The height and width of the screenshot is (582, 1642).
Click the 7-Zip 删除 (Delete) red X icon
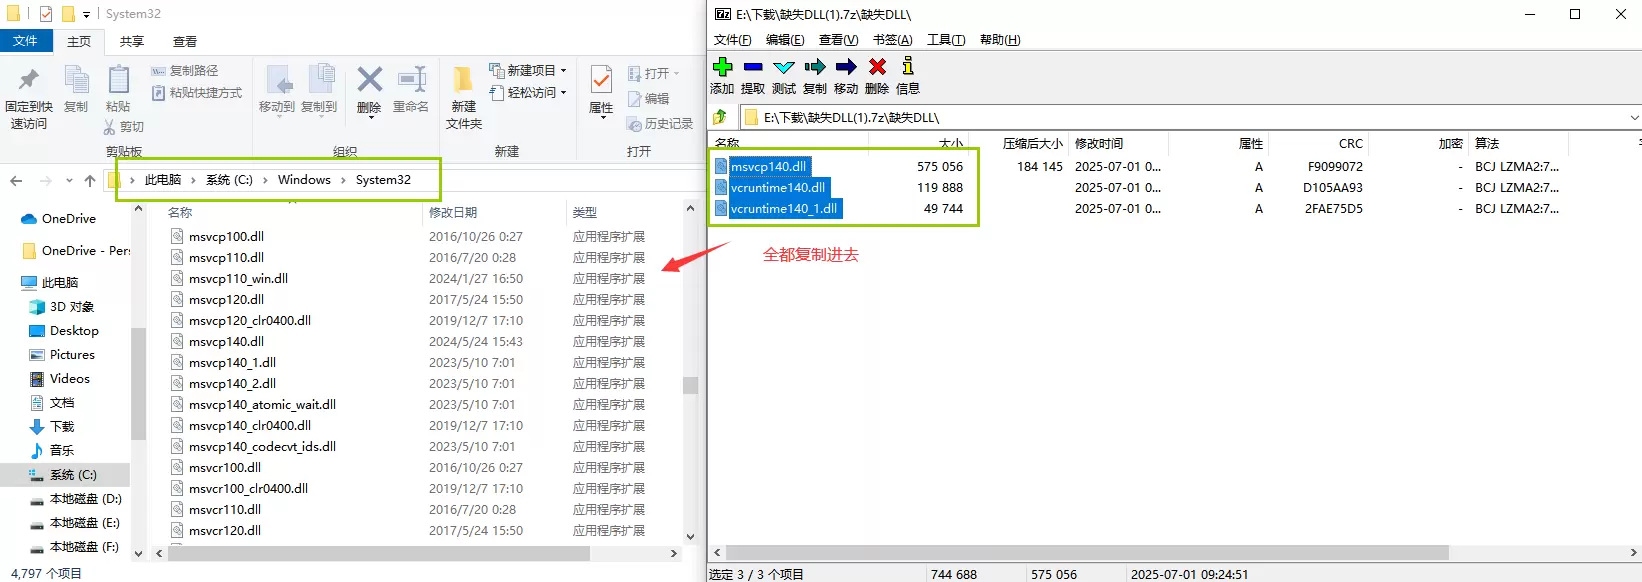click(x=877, y=67)
